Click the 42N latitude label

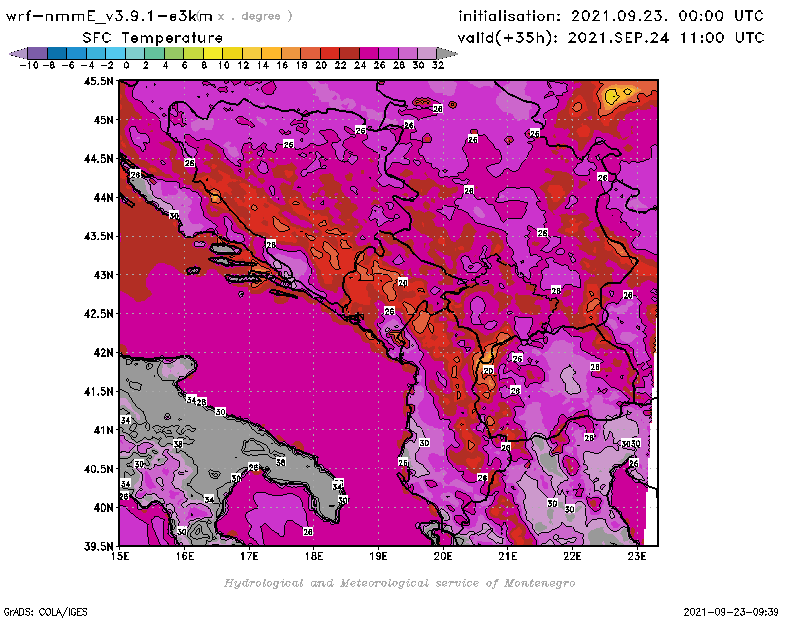101,352
